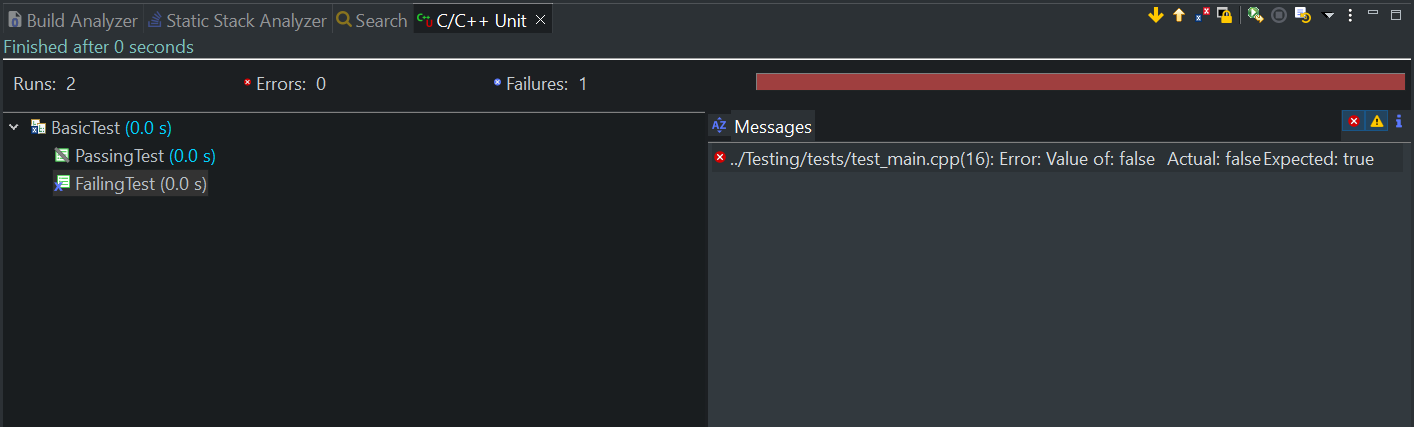Rerun the selected tests icon

click(1255, 15)
